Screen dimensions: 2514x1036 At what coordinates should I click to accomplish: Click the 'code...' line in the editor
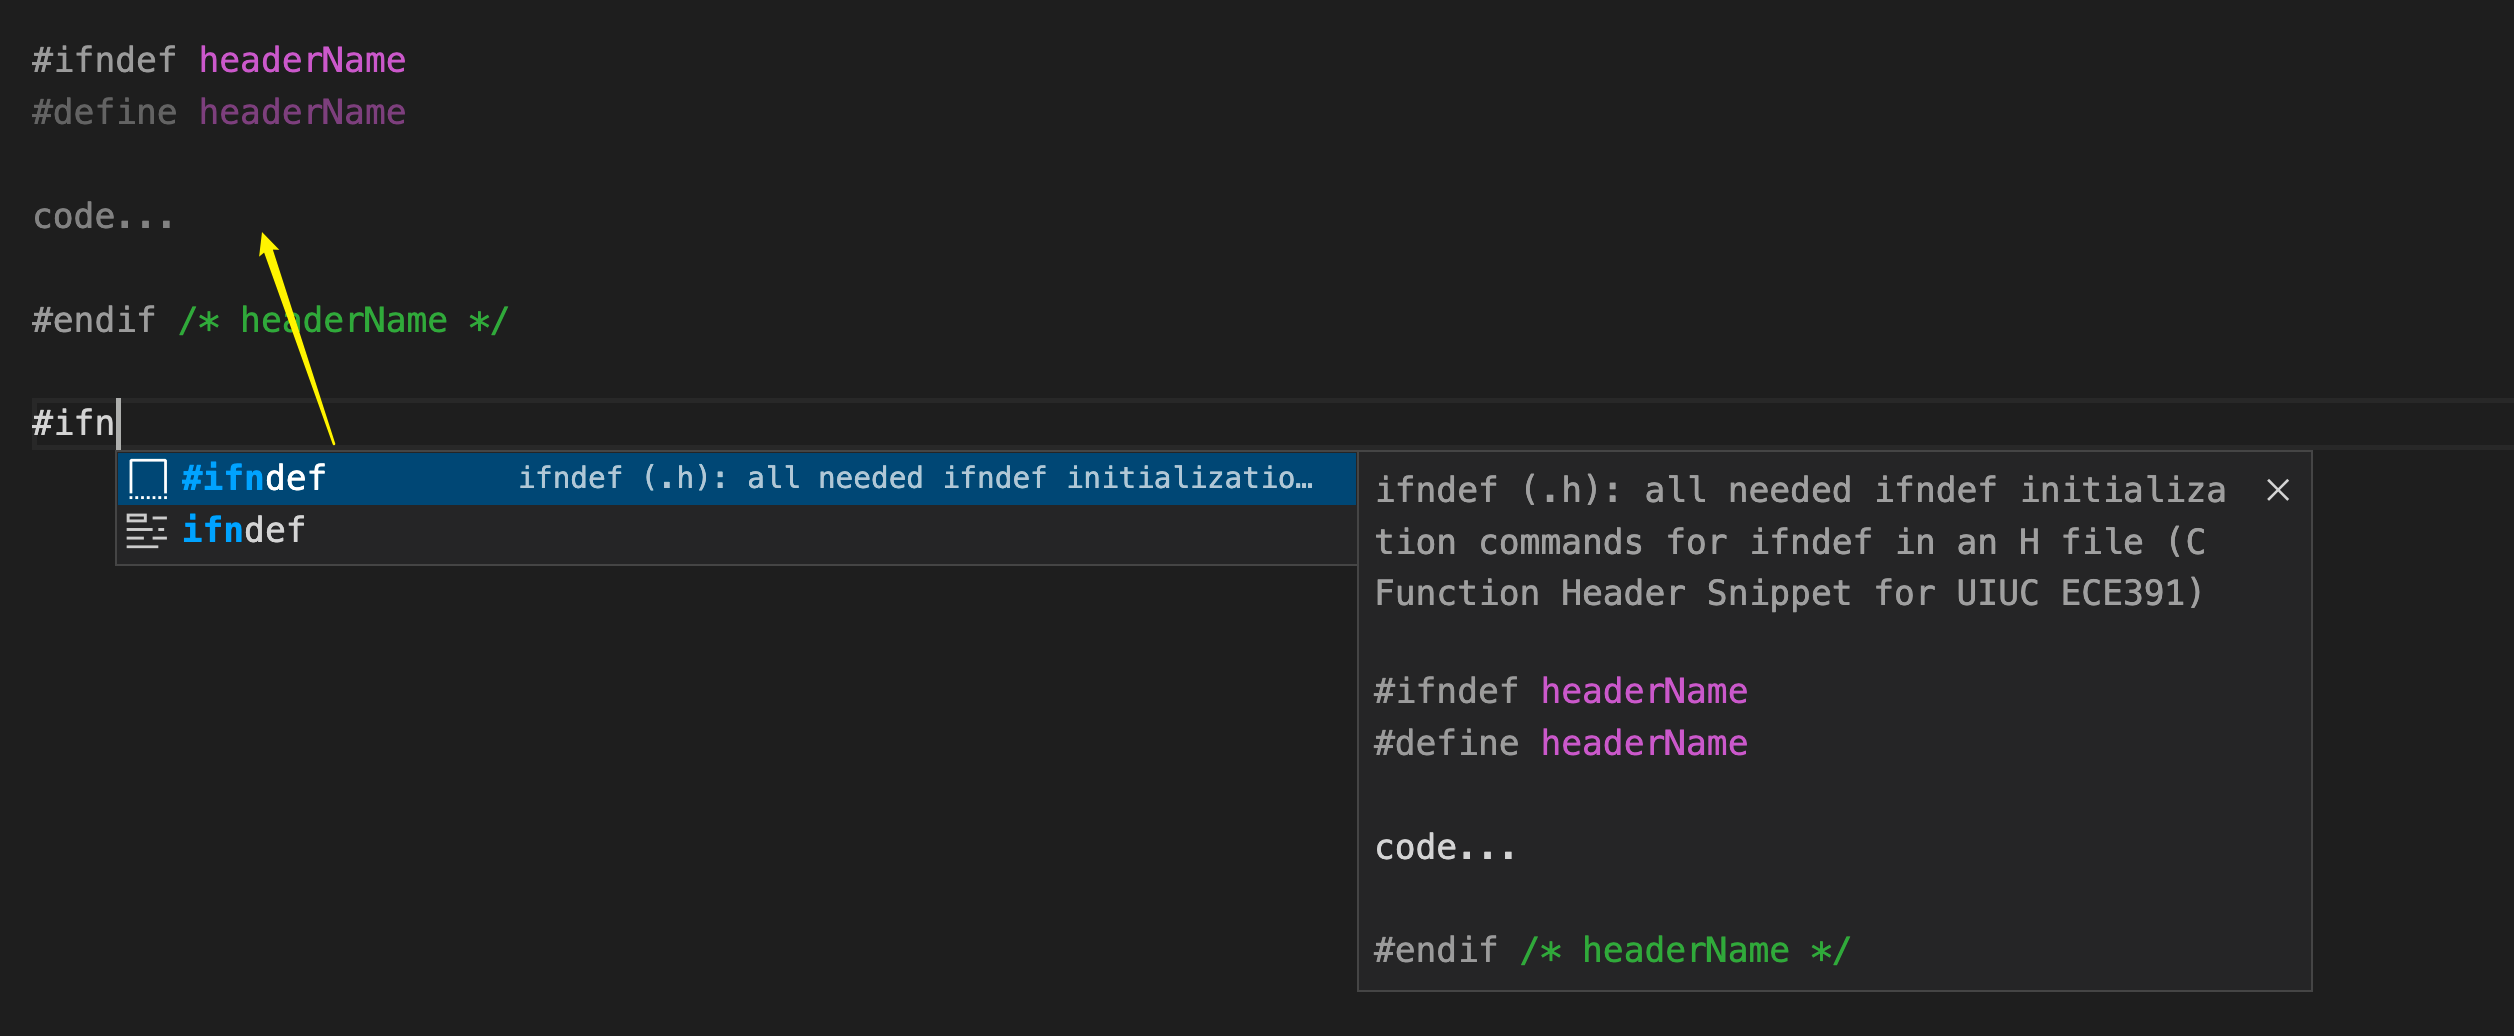click(103, 216)
